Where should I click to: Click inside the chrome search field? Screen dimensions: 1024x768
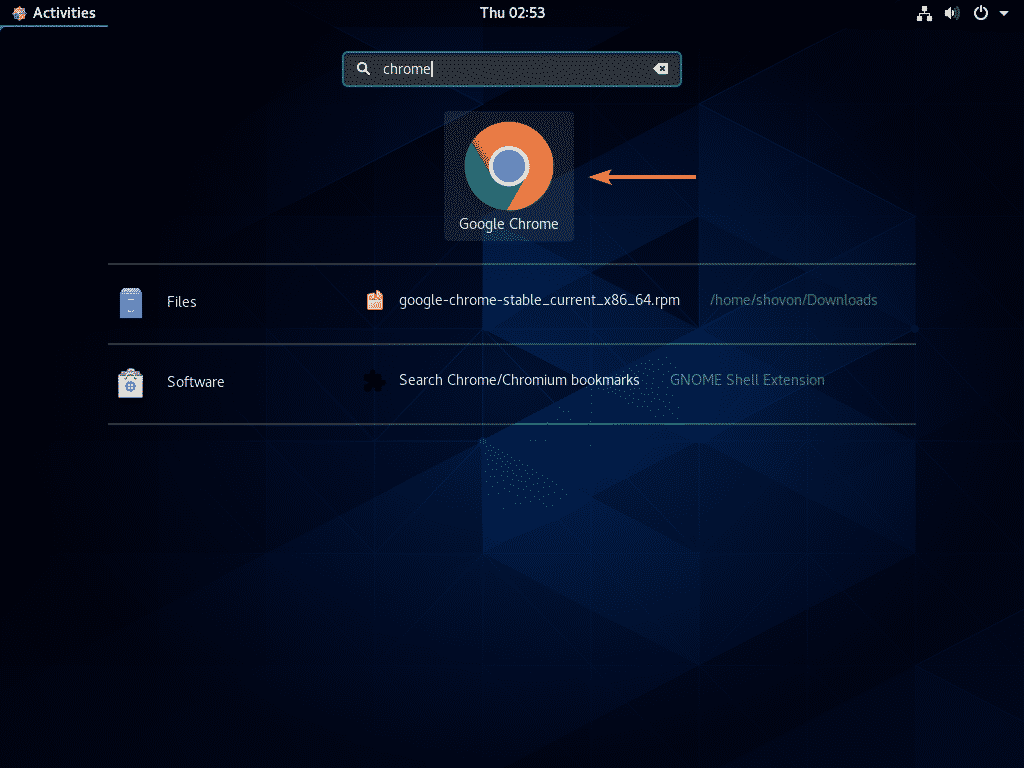click(x=512, y=69)
